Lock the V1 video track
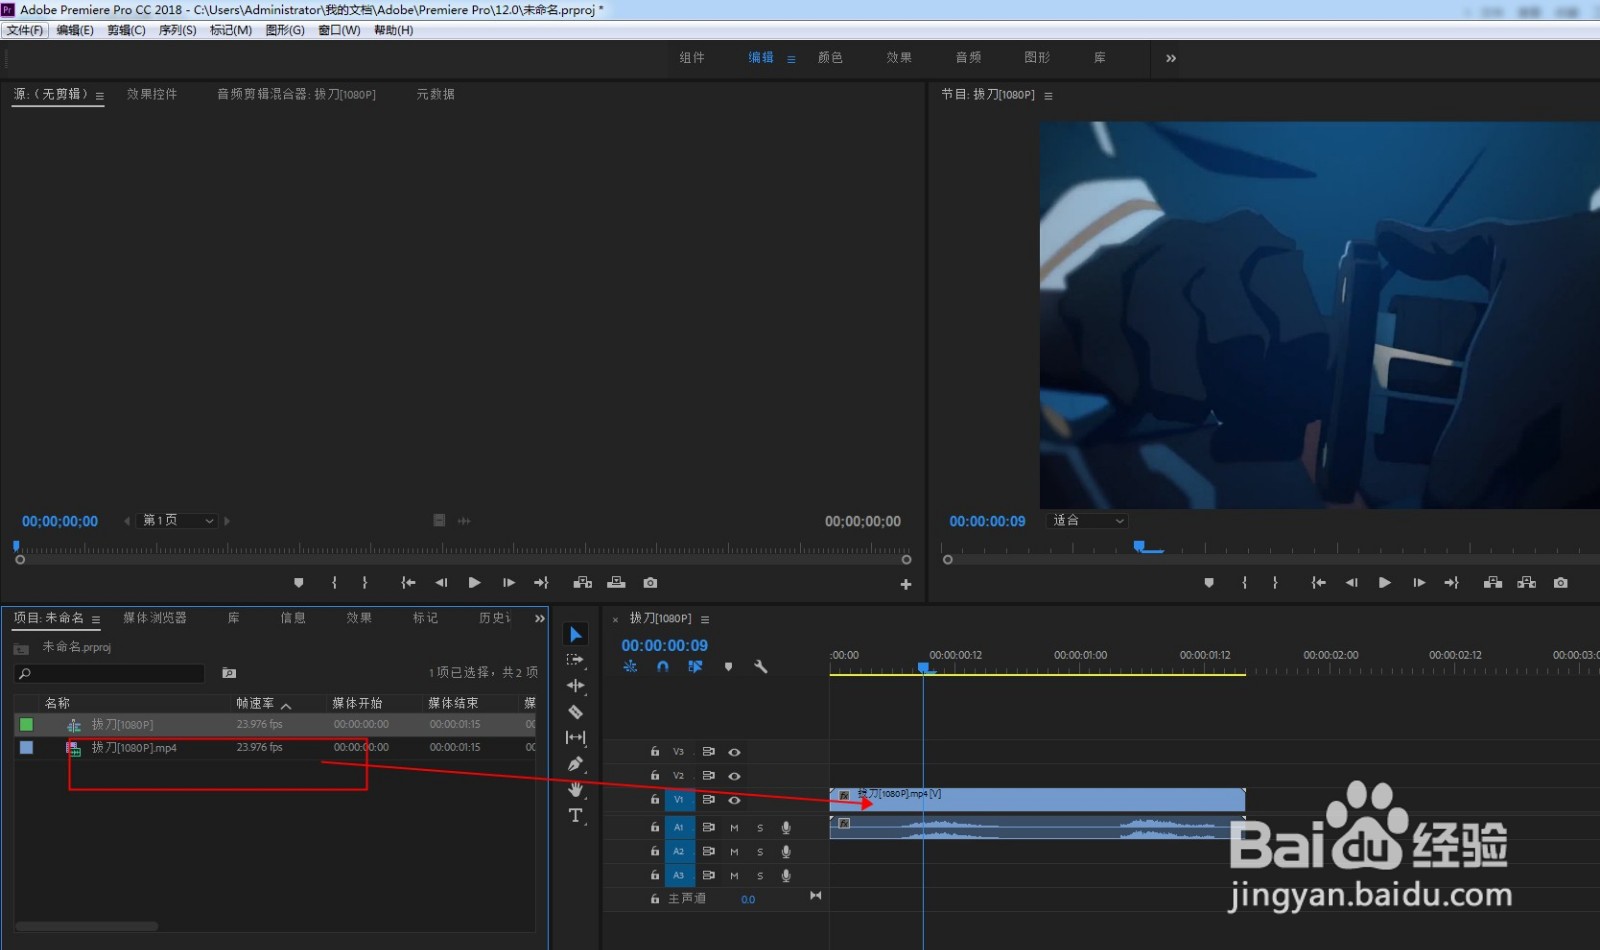The width and height of the screenshot is (1600, 950). point(655,800)
